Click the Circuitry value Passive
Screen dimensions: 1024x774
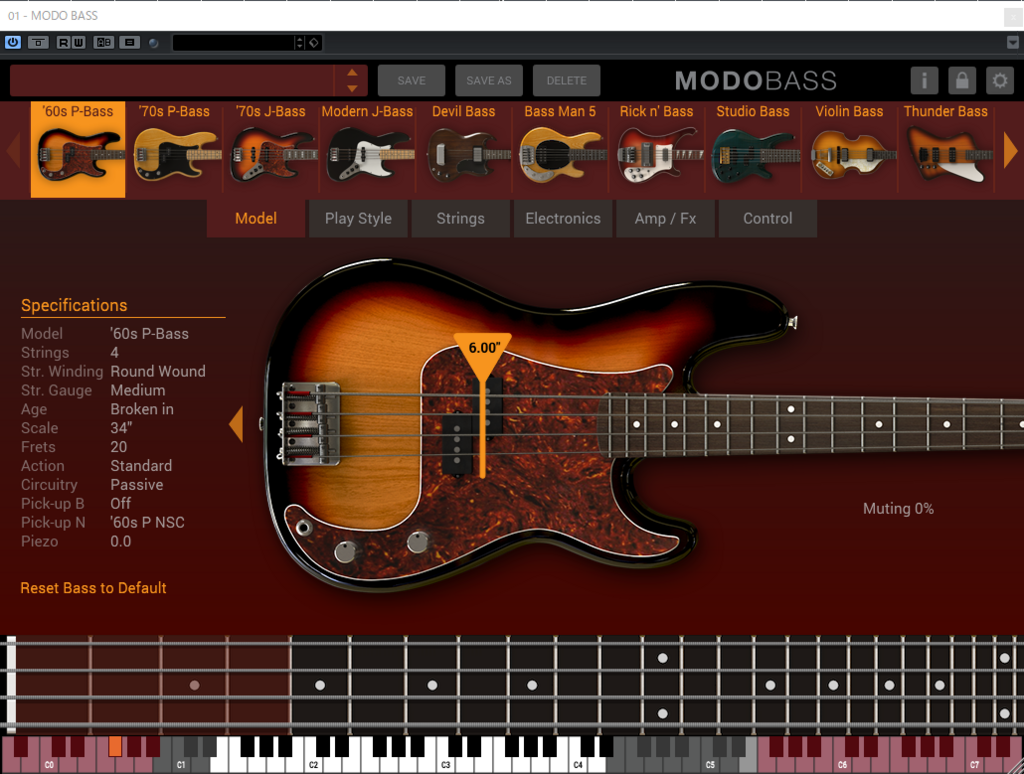coord(136,485)
